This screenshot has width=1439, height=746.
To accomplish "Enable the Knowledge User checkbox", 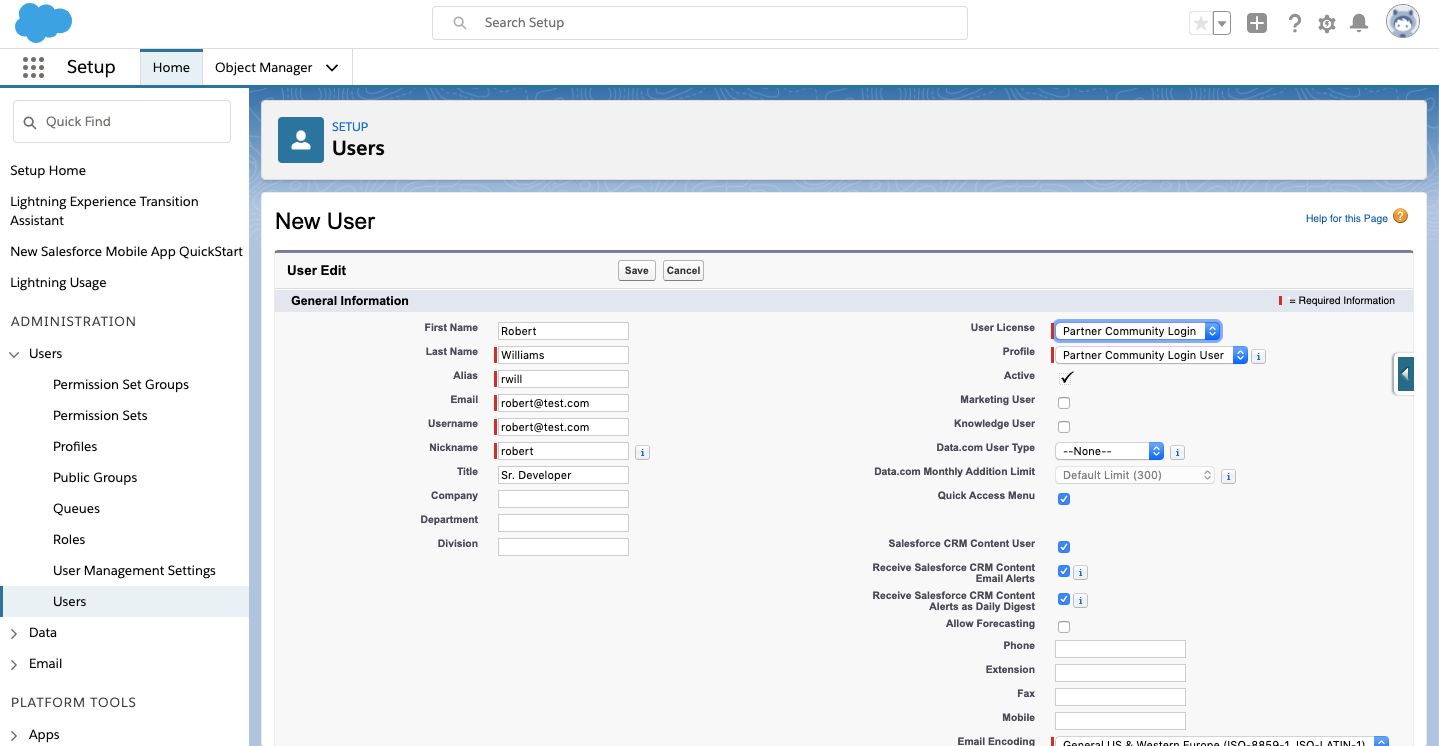I will (1064, 427).
